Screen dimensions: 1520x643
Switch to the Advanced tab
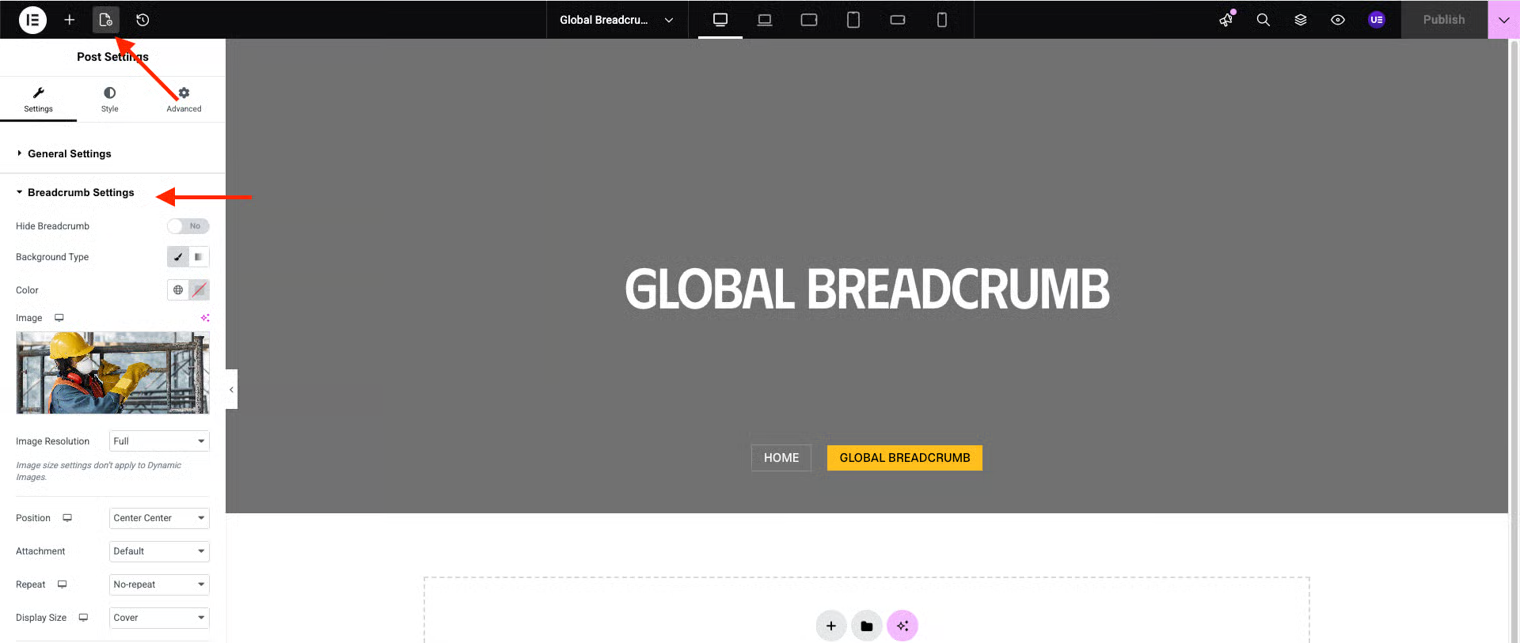184,99
